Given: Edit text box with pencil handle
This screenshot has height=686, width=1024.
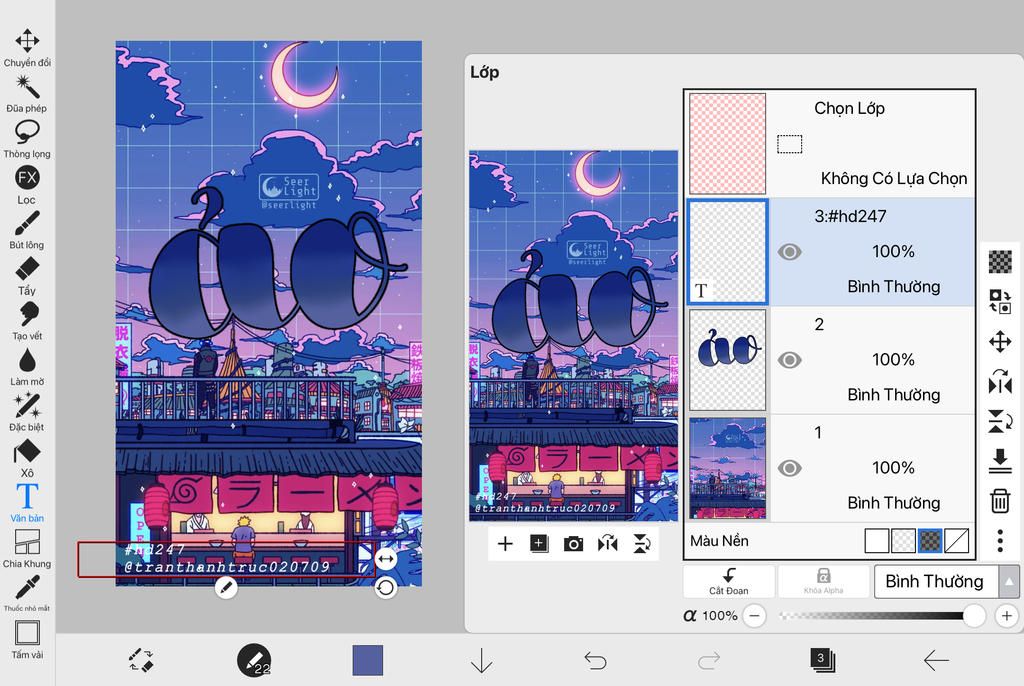Looking at the screenshot, I should tap(225, 587).
